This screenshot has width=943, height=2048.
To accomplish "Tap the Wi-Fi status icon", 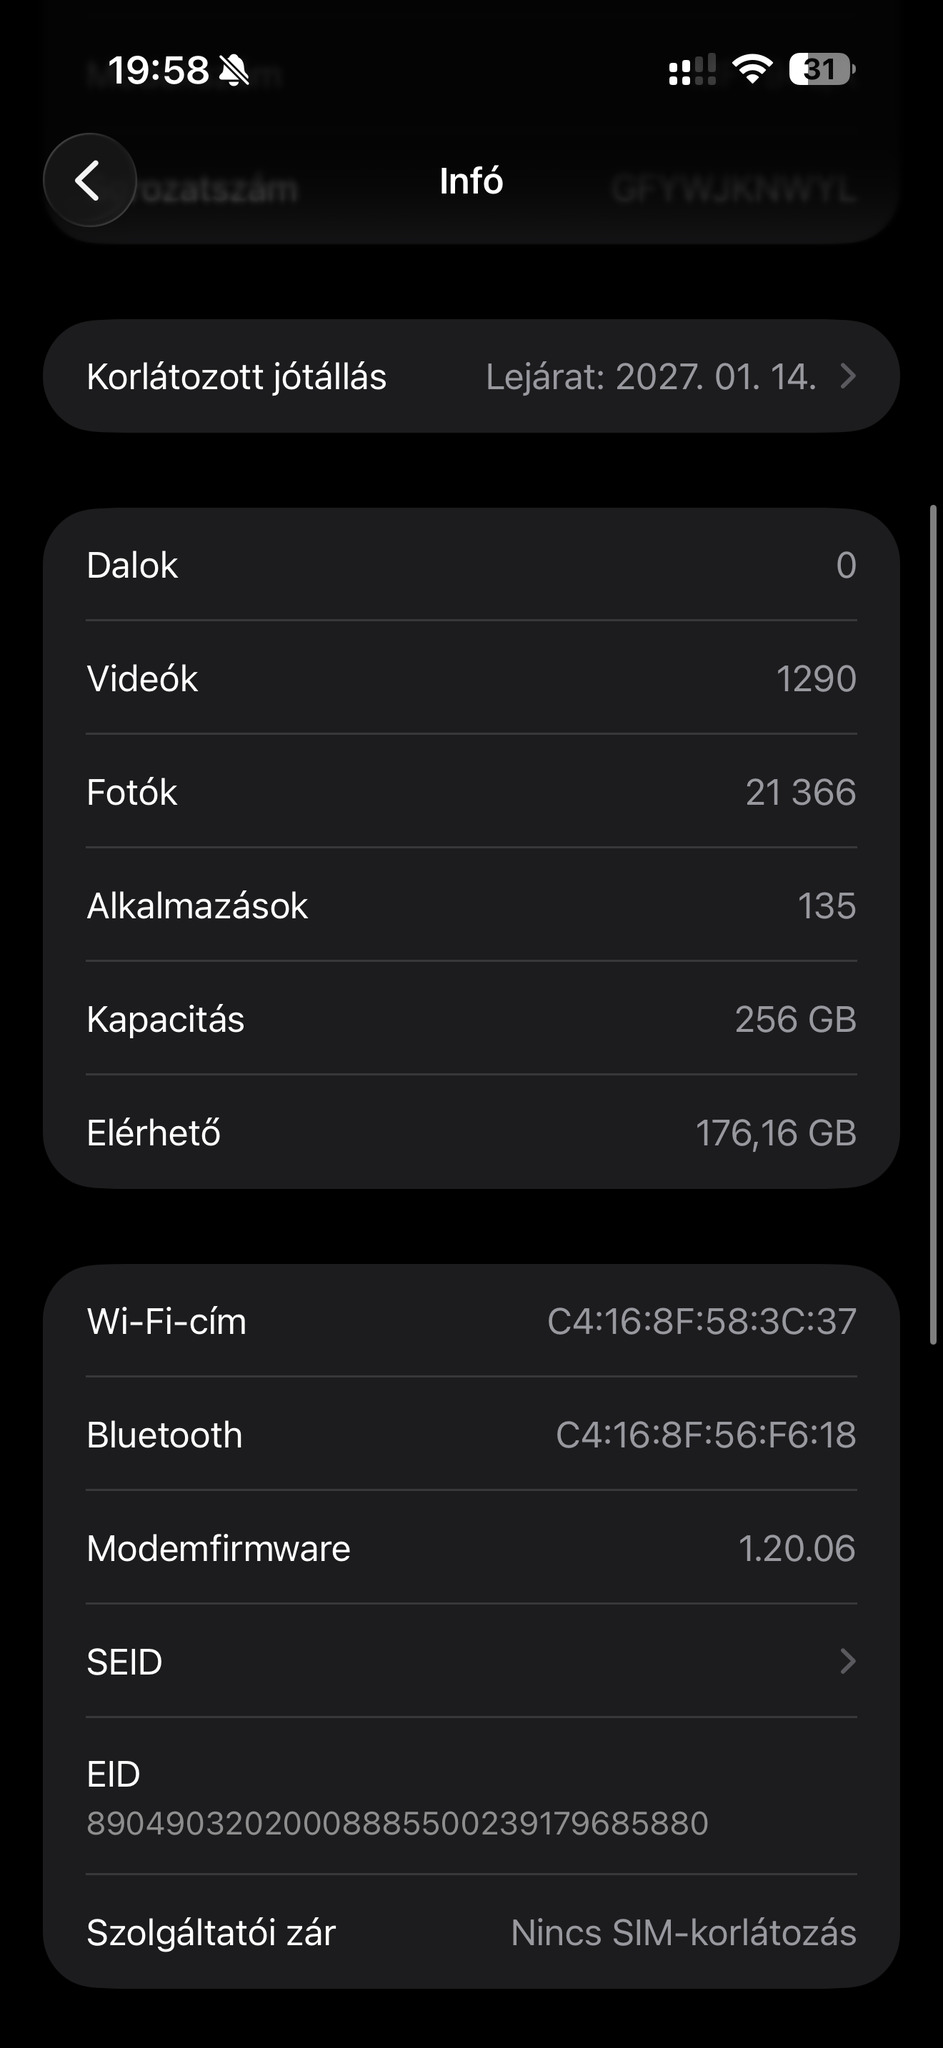I will 751,69.
